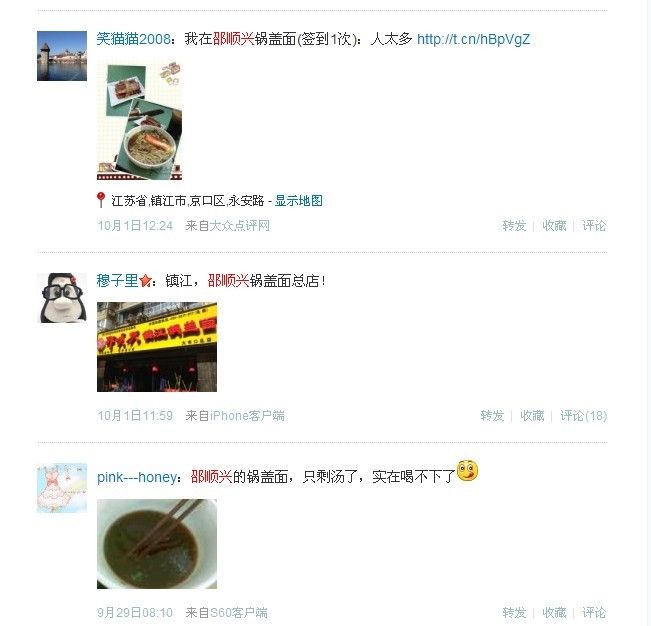Viewport: 651px width, 626px height.
Task: Click 评论 on the pink---honey post
Action: [x=594, y=612]
